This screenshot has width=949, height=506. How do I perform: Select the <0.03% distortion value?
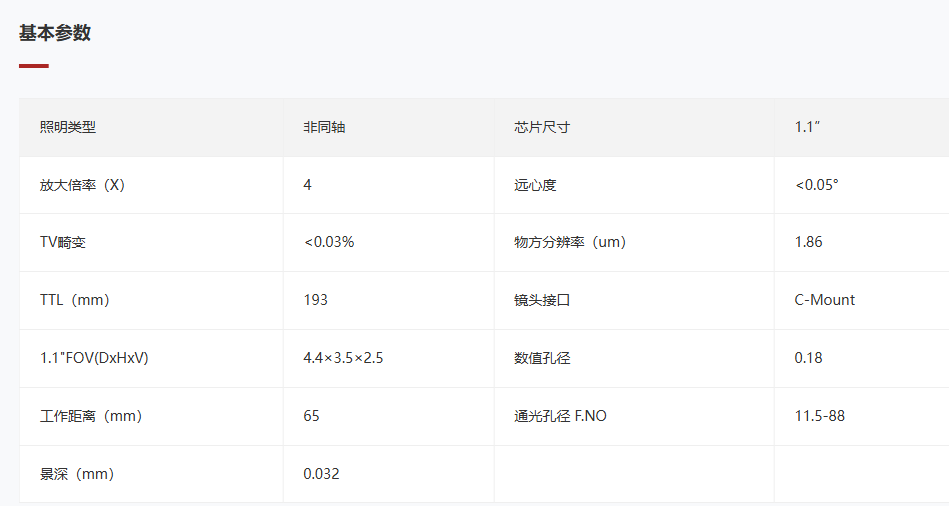coord(329,242)
